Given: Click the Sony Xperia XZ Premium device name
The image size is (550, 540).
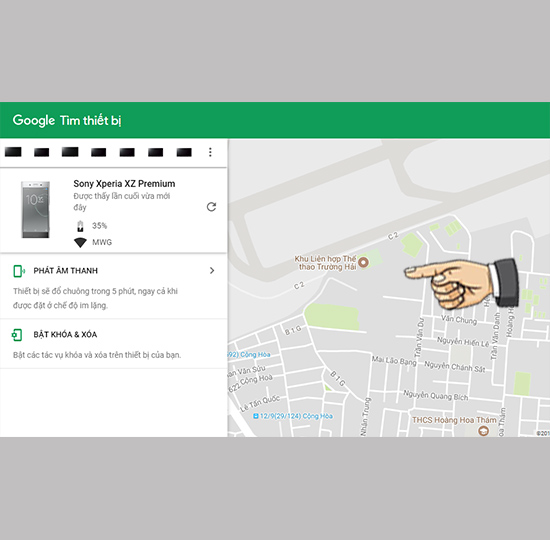Looking at the screenshot, I should click(x=124, y=184).
